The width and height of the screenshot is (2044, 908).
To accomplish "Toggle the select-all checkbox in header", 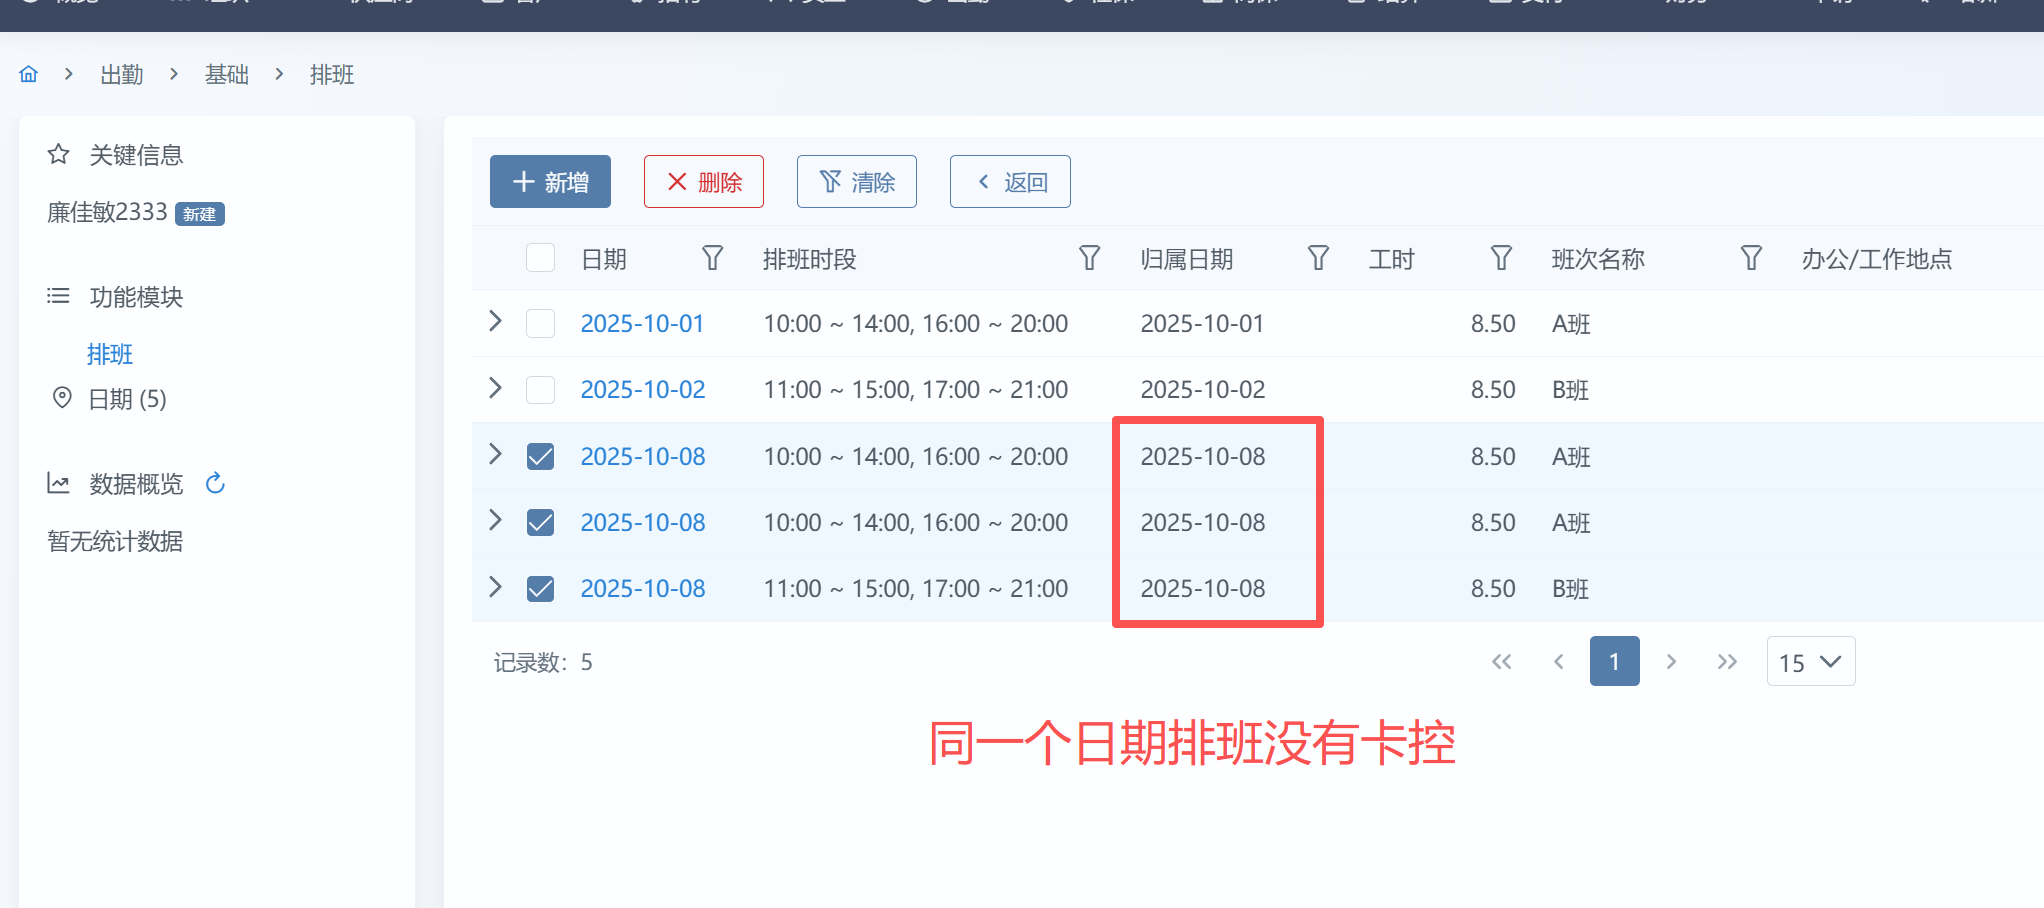I will tap(540, 258).
